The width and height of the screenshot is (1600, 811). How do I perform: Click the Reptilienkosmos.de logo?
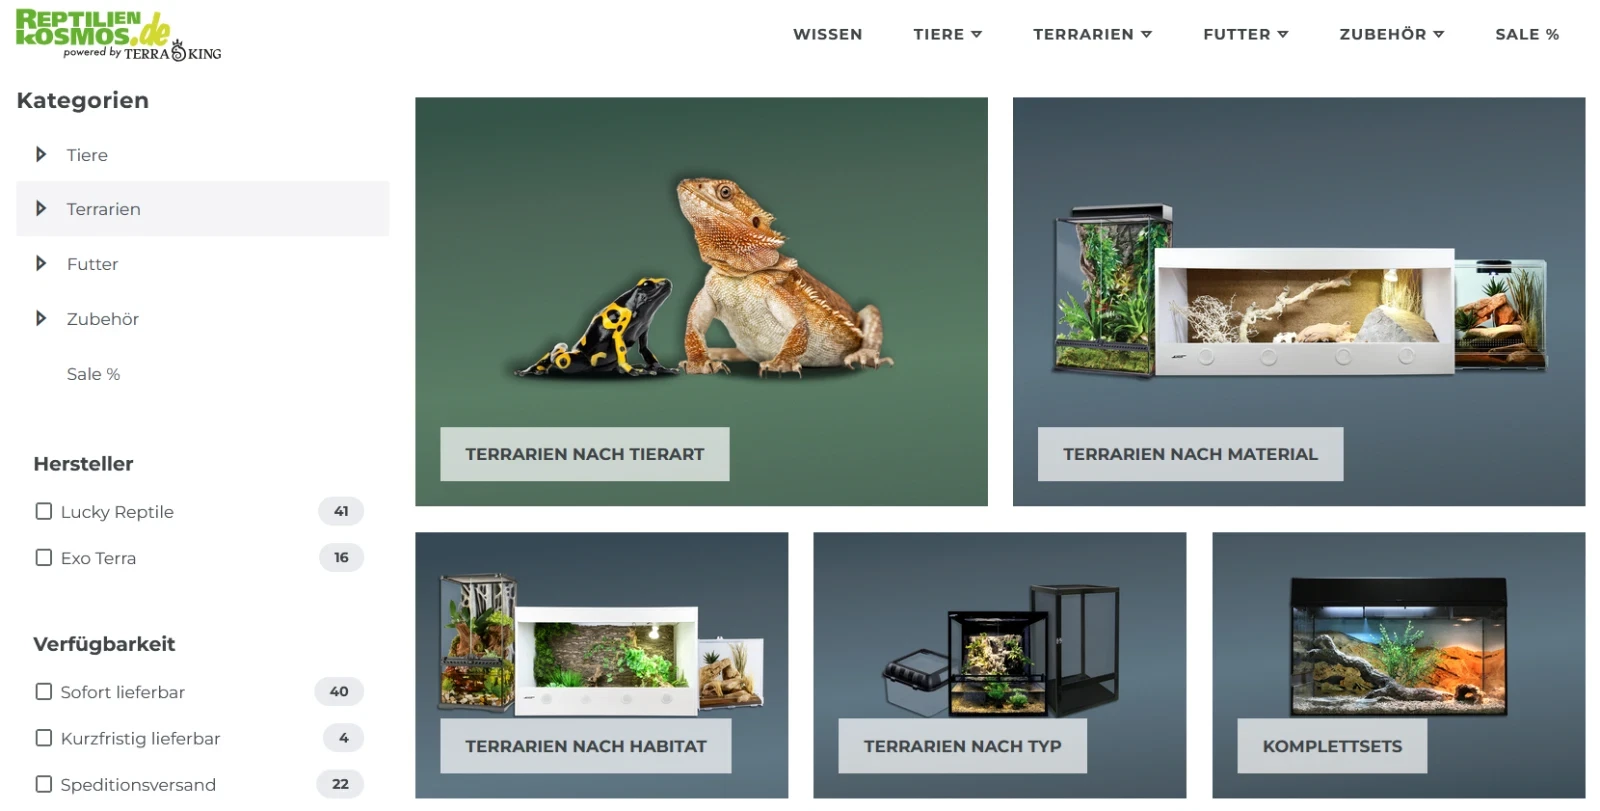tap(118, 35)
